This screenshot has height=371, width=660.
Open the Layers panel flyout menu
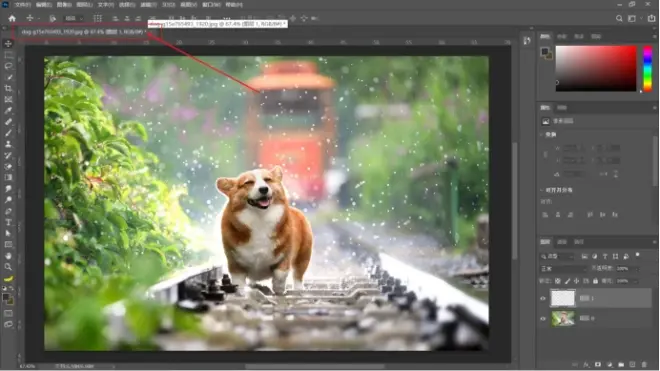(x=655, y=242)
